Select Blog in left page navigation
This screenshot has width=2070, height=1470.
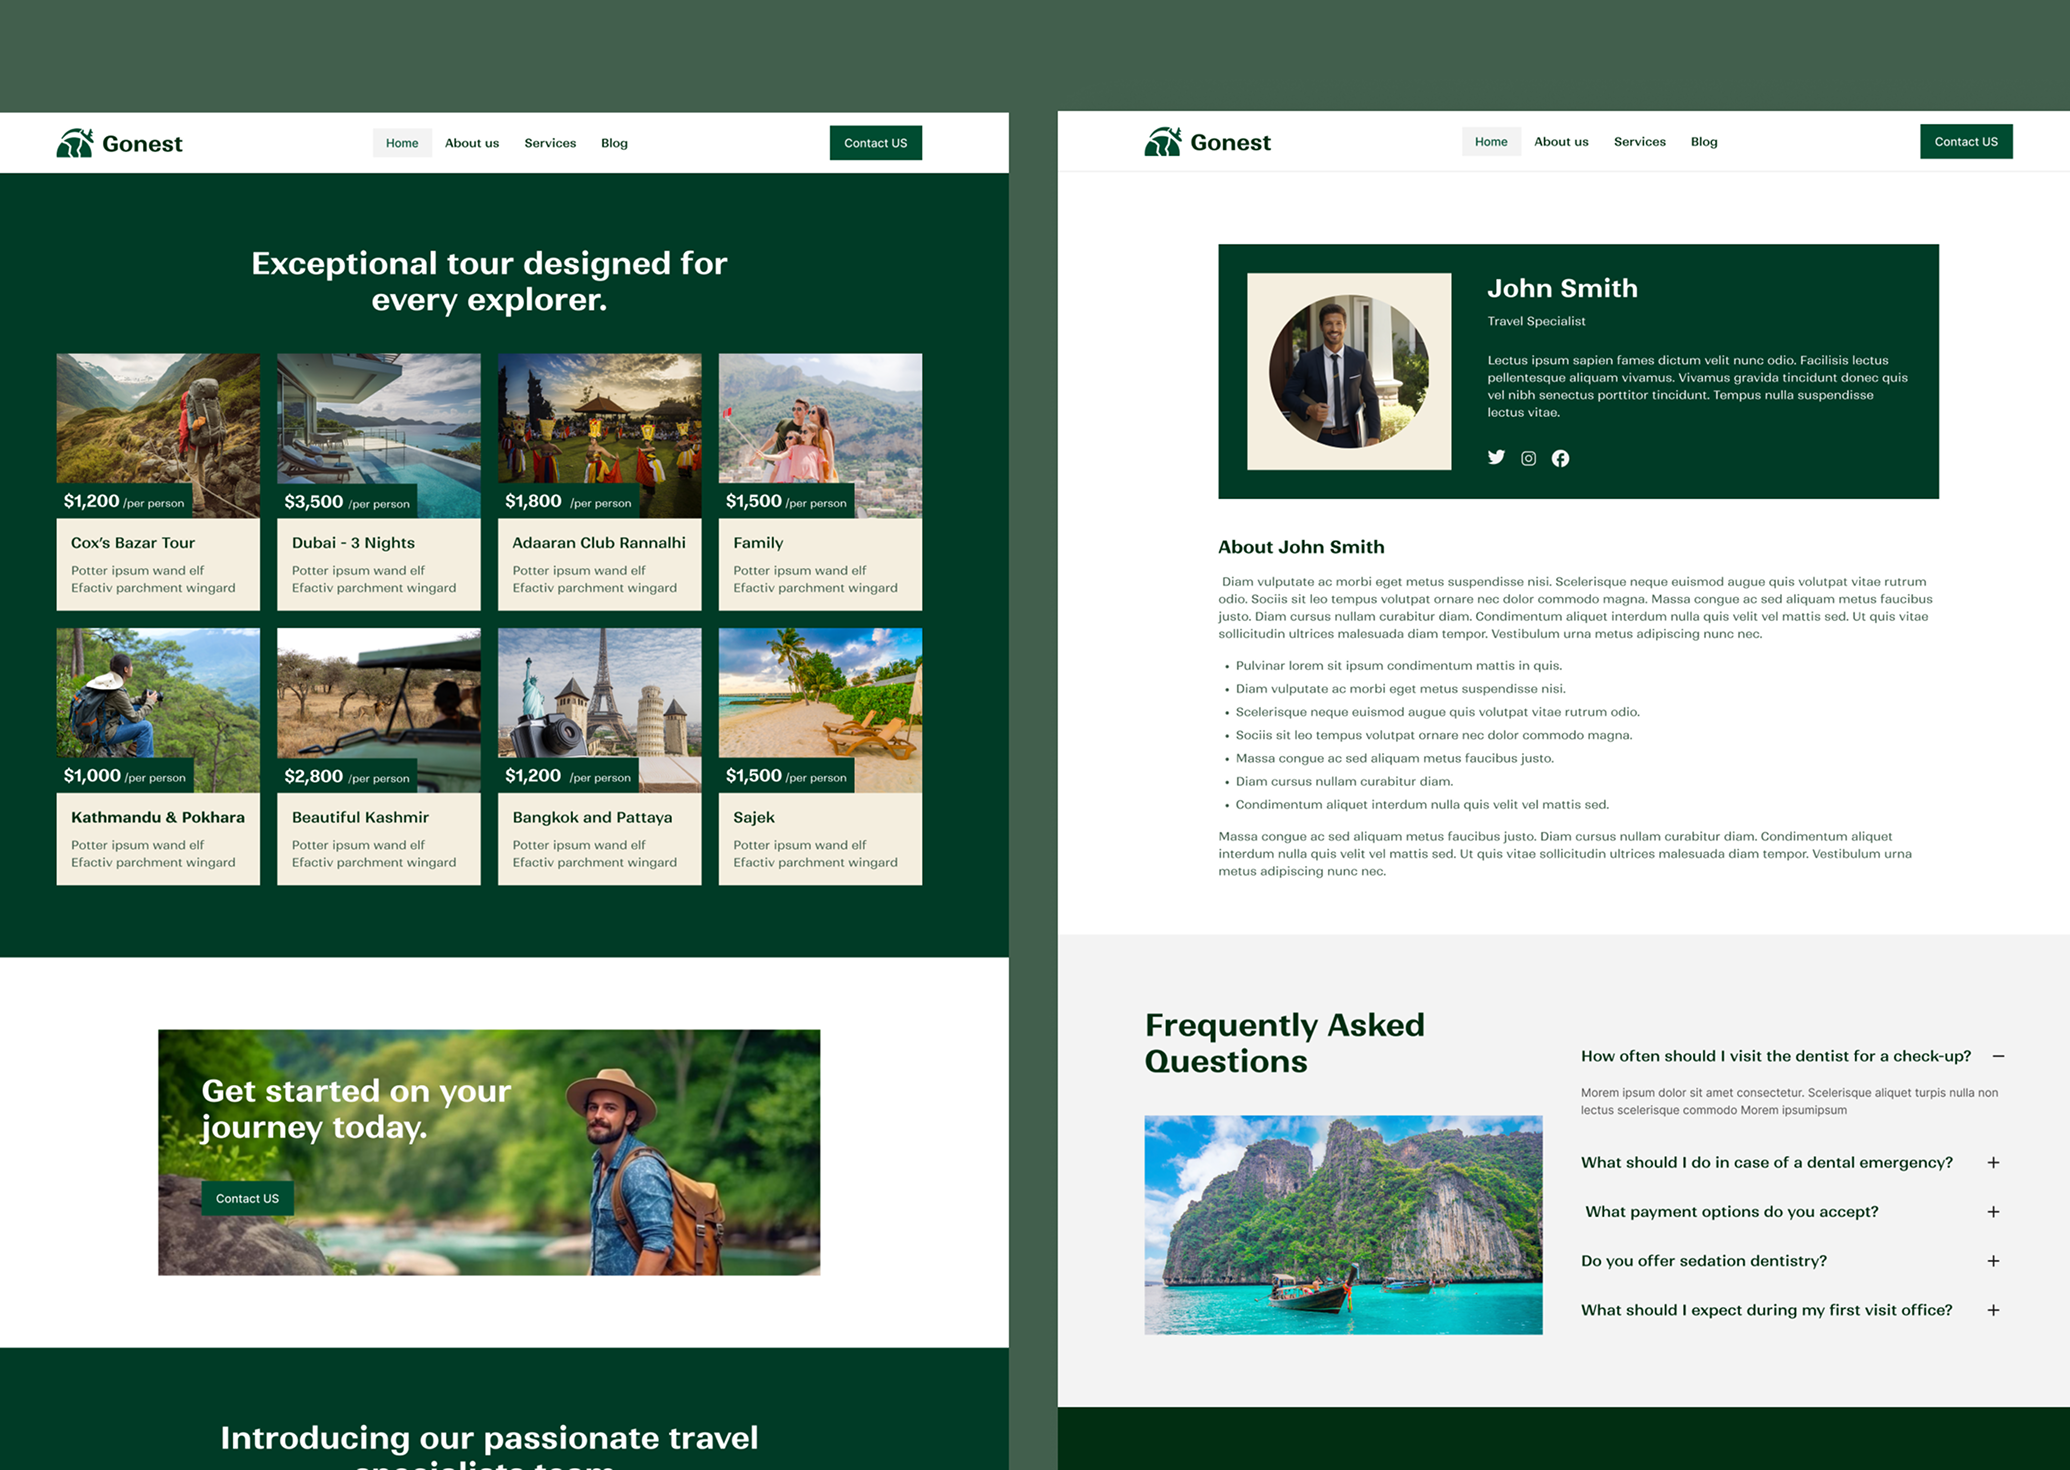coord(614,143)
